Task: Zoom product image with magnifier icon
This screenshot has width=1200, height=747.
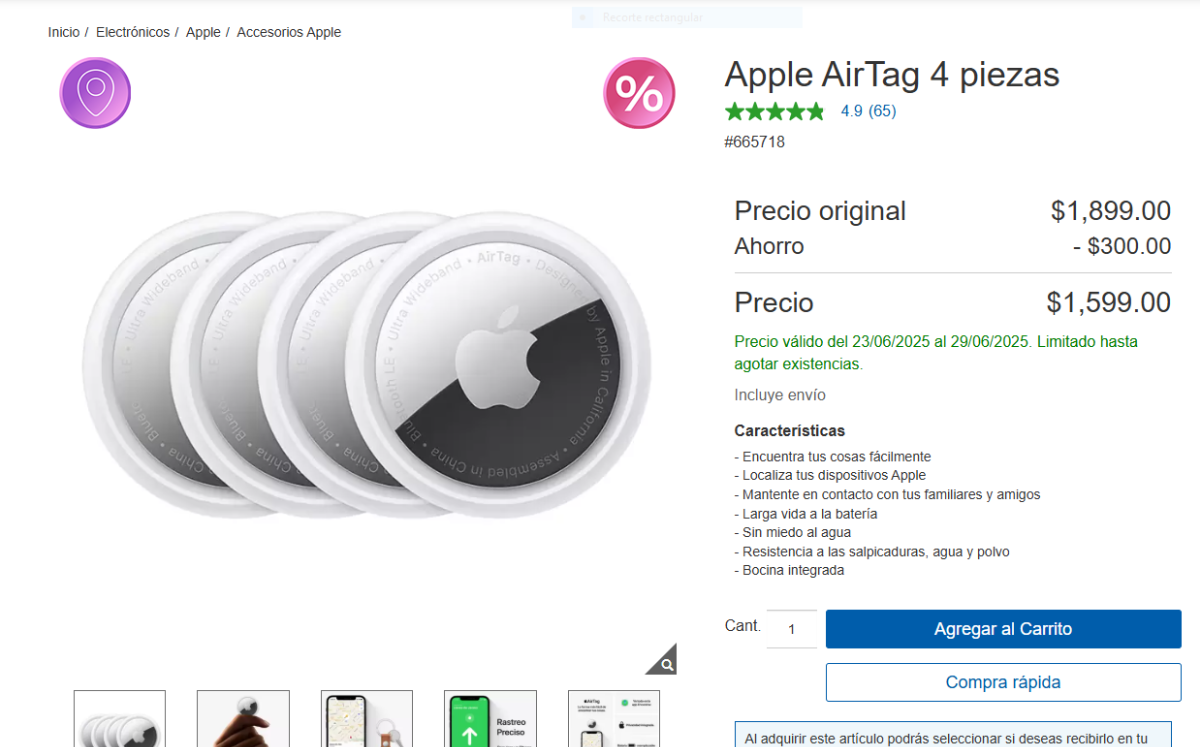Action: coord(662,660)
